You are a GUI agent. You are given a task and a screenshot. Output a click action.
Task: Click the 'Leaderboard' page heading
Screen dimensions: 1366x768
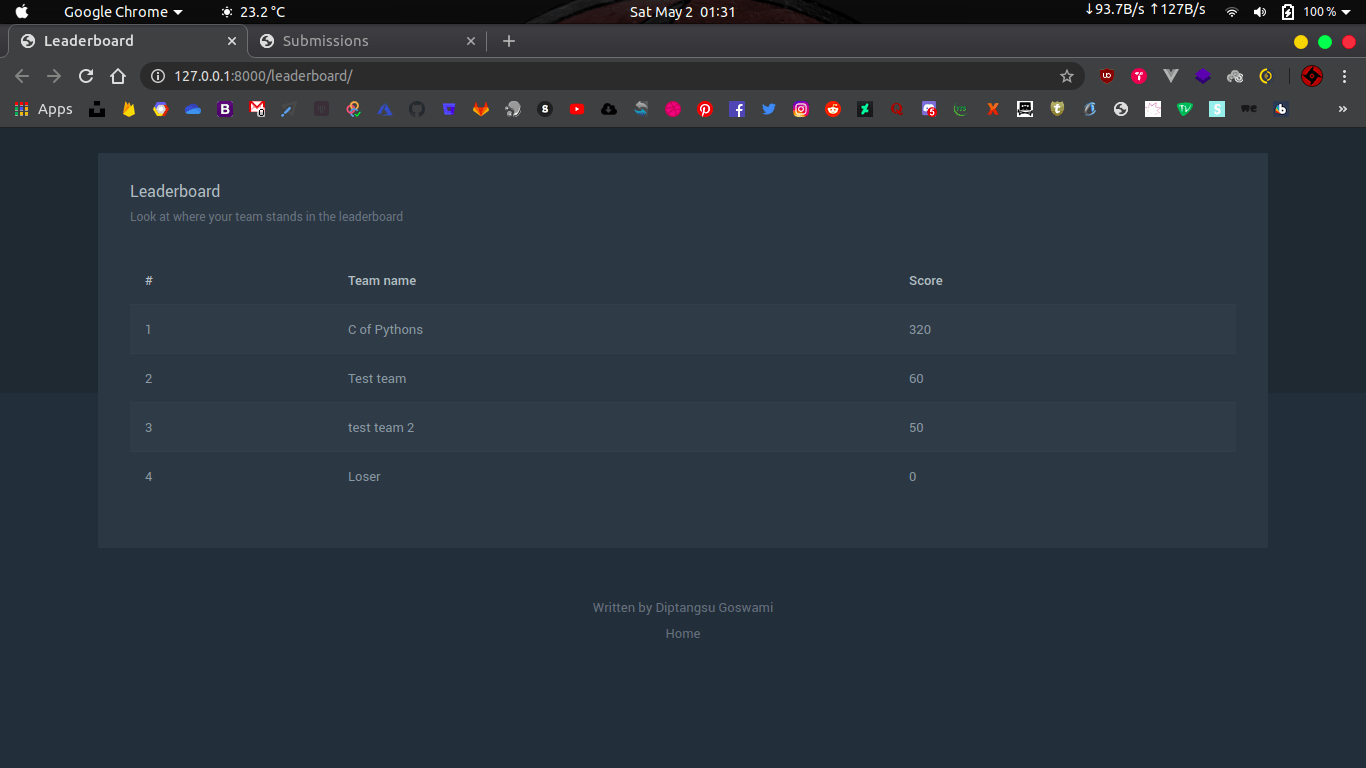[x=175, y=191]
